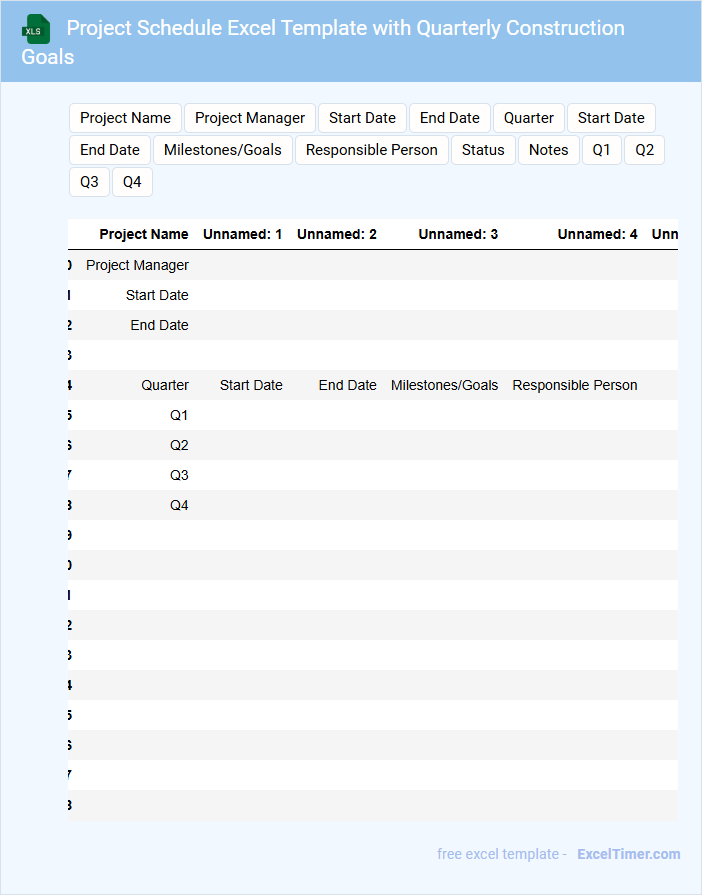Choose the Quarter tag at the top
The height and width of the screenshot is (895, 702).
click(528, 118)
